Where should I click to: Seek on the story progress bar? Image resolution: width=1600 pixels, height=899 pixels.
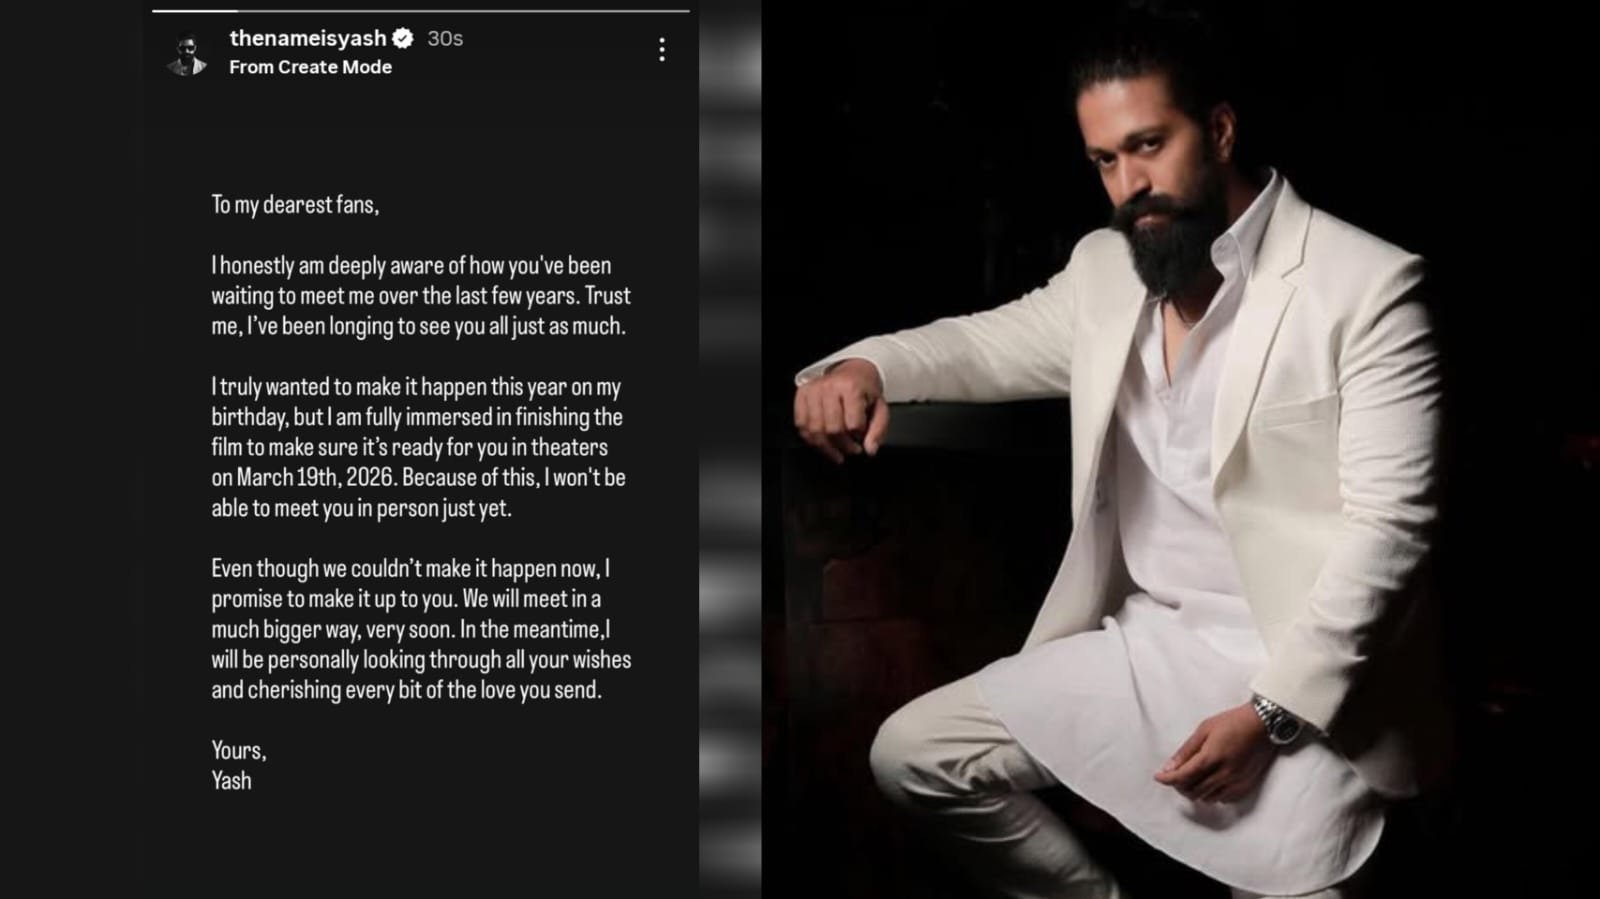click(x=420, y=11)
